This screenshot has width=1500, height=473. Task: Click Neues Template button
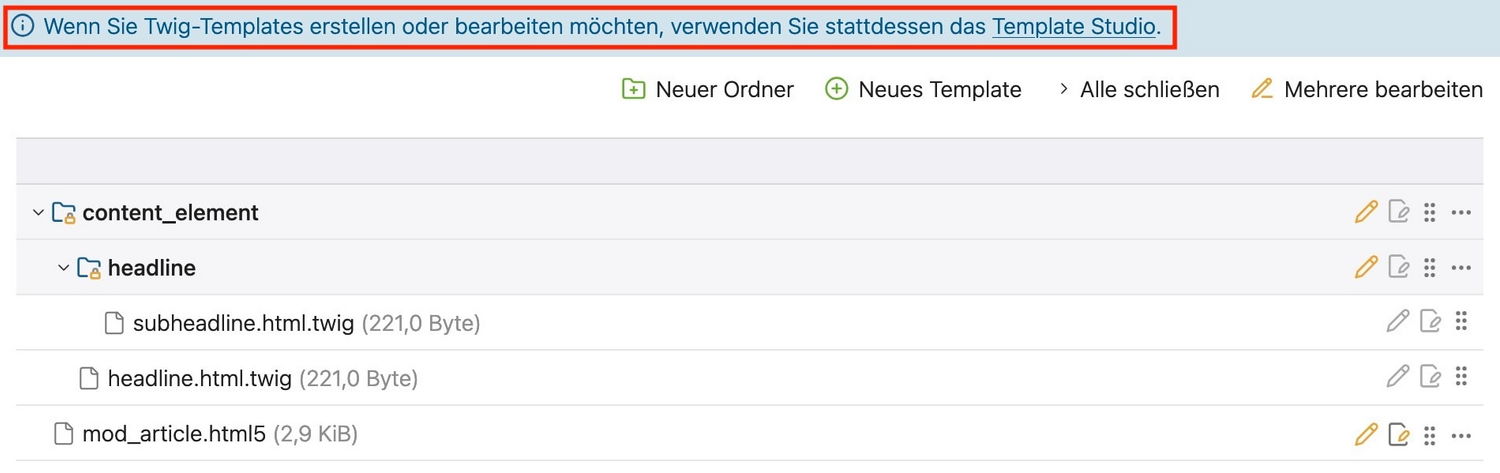[x=923, y=90]
